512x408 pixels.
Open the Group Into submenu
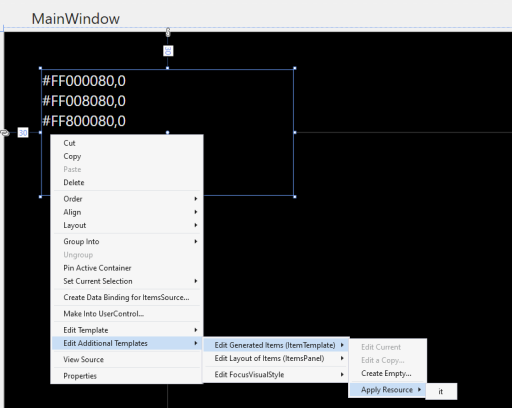click(x=127, y=242)
